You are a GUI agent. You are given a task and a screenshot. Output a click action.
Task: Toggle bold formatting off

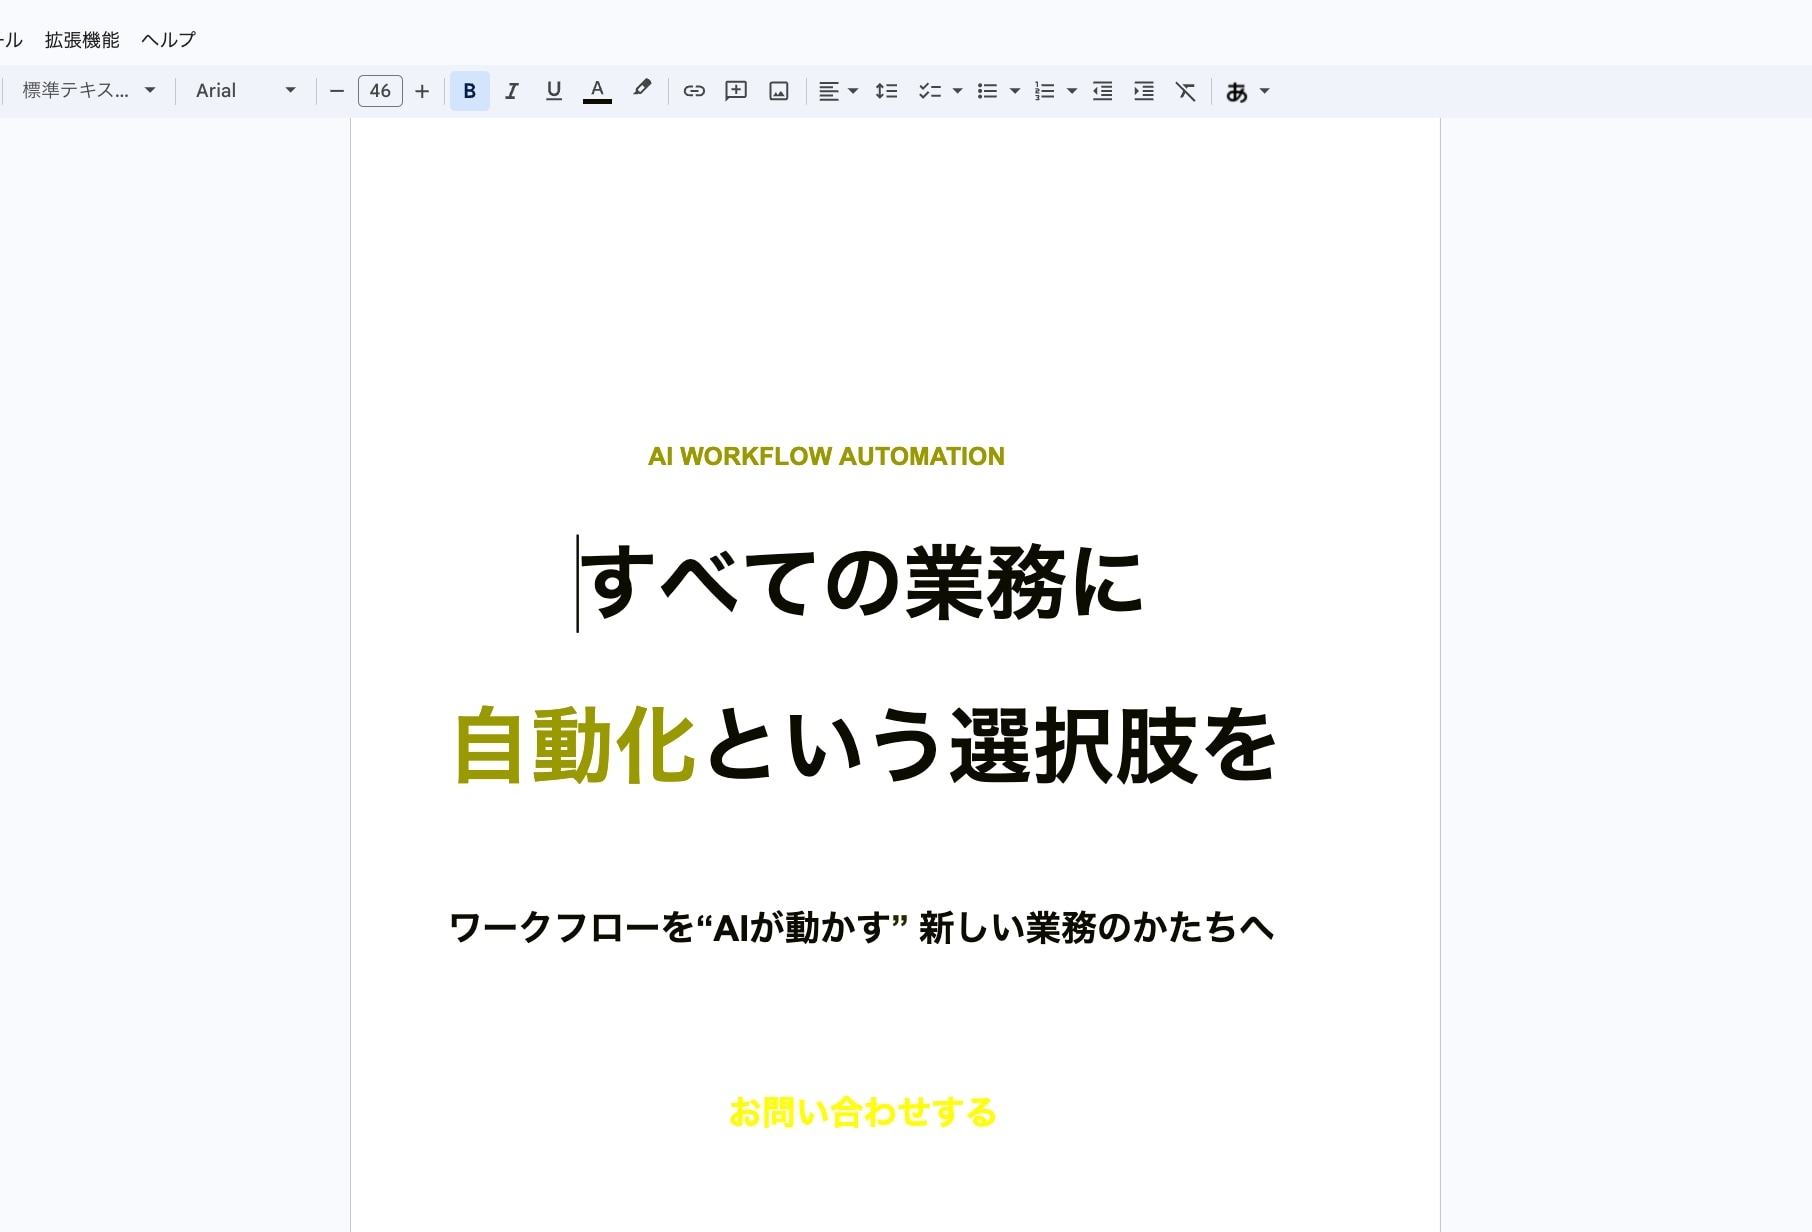point(469,91)
